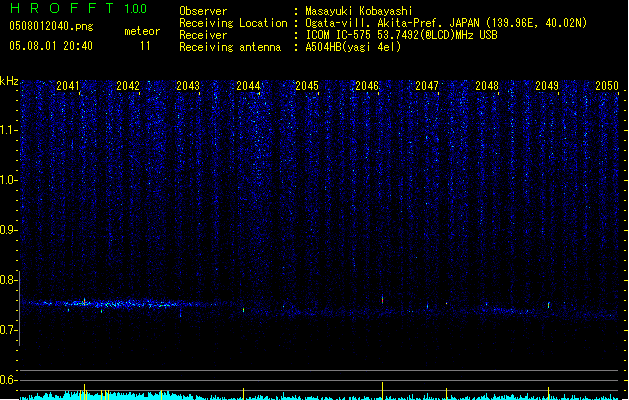629x400 pixels.
Task: Click the date stamp 05.08.01 20:40
Action: [51, 46]
